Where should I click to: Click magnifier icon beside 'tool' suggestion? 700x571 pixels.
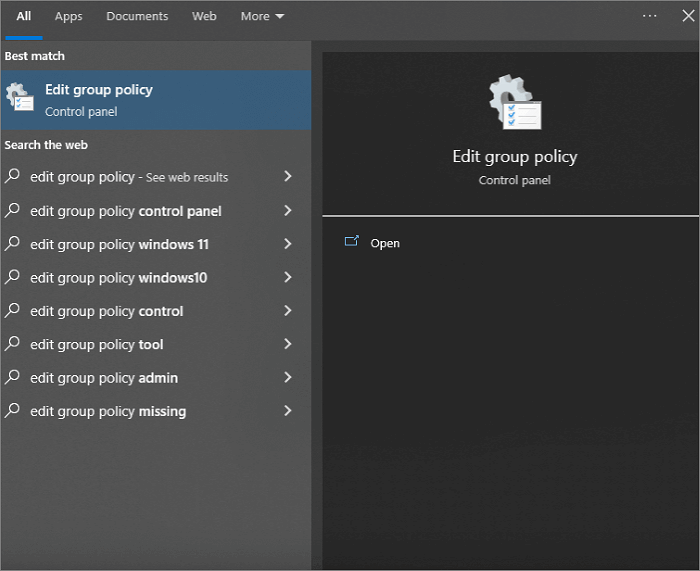[x=12, y=343]
